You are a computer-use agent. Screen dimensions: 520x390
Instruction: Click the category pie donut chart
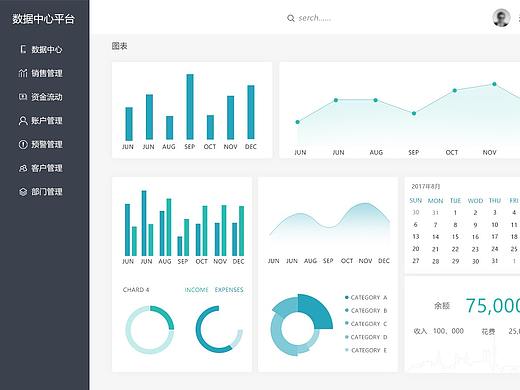(x=301, y=325)
